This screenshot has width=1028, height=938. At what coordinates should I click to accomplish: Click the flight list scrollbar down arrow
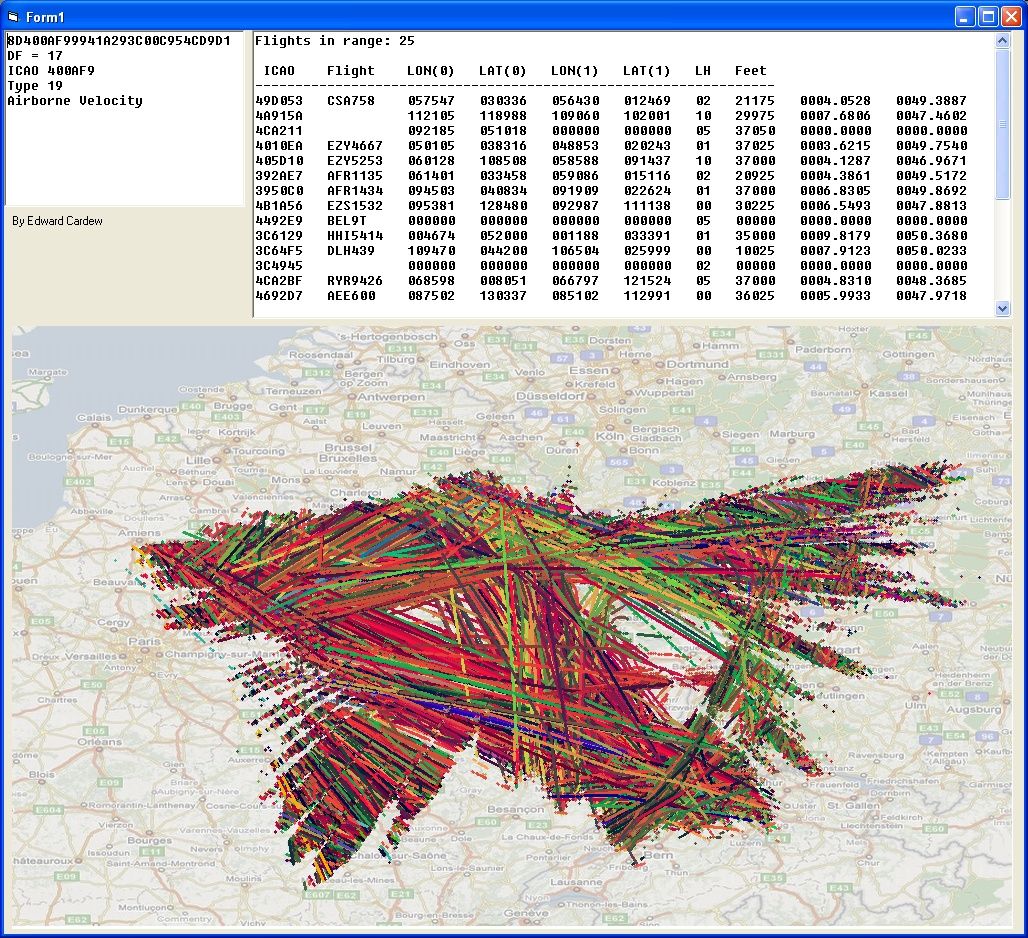click(x=1002, y=308)
